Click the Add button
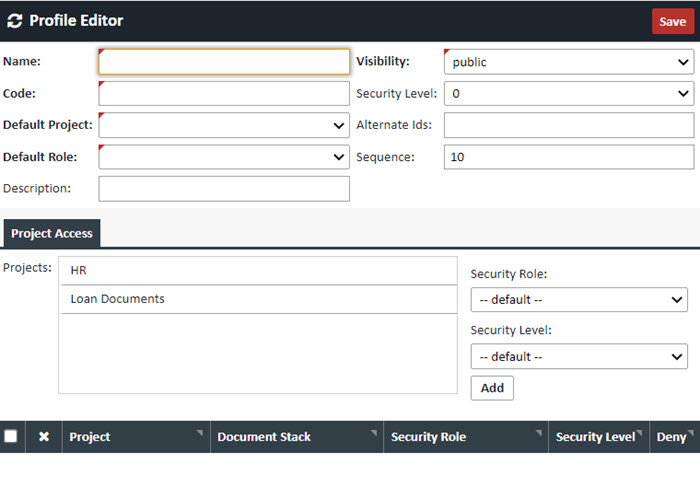Image resolution: width=700 pixels, height=499 pixels. pos(492,388)
